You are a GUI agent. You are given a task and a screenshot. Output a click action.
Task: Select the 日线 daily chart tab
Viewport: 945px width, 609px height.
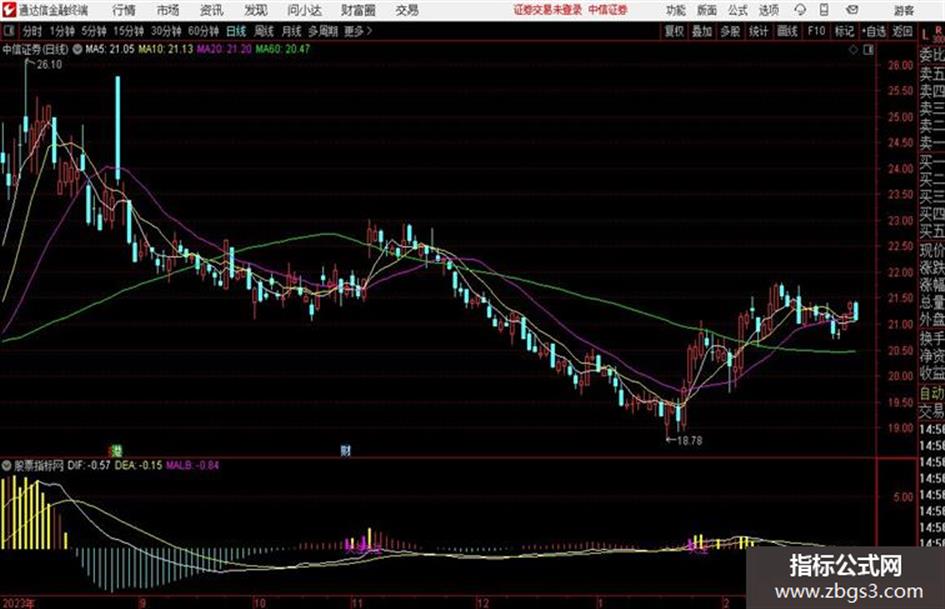[x=236, y=31]
